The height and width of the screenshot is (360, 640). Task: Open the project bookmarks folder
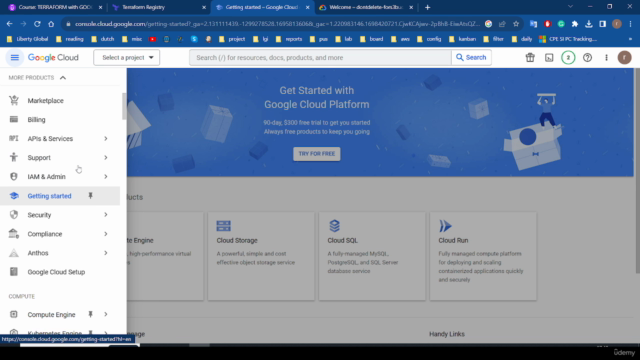coord(232,39)
